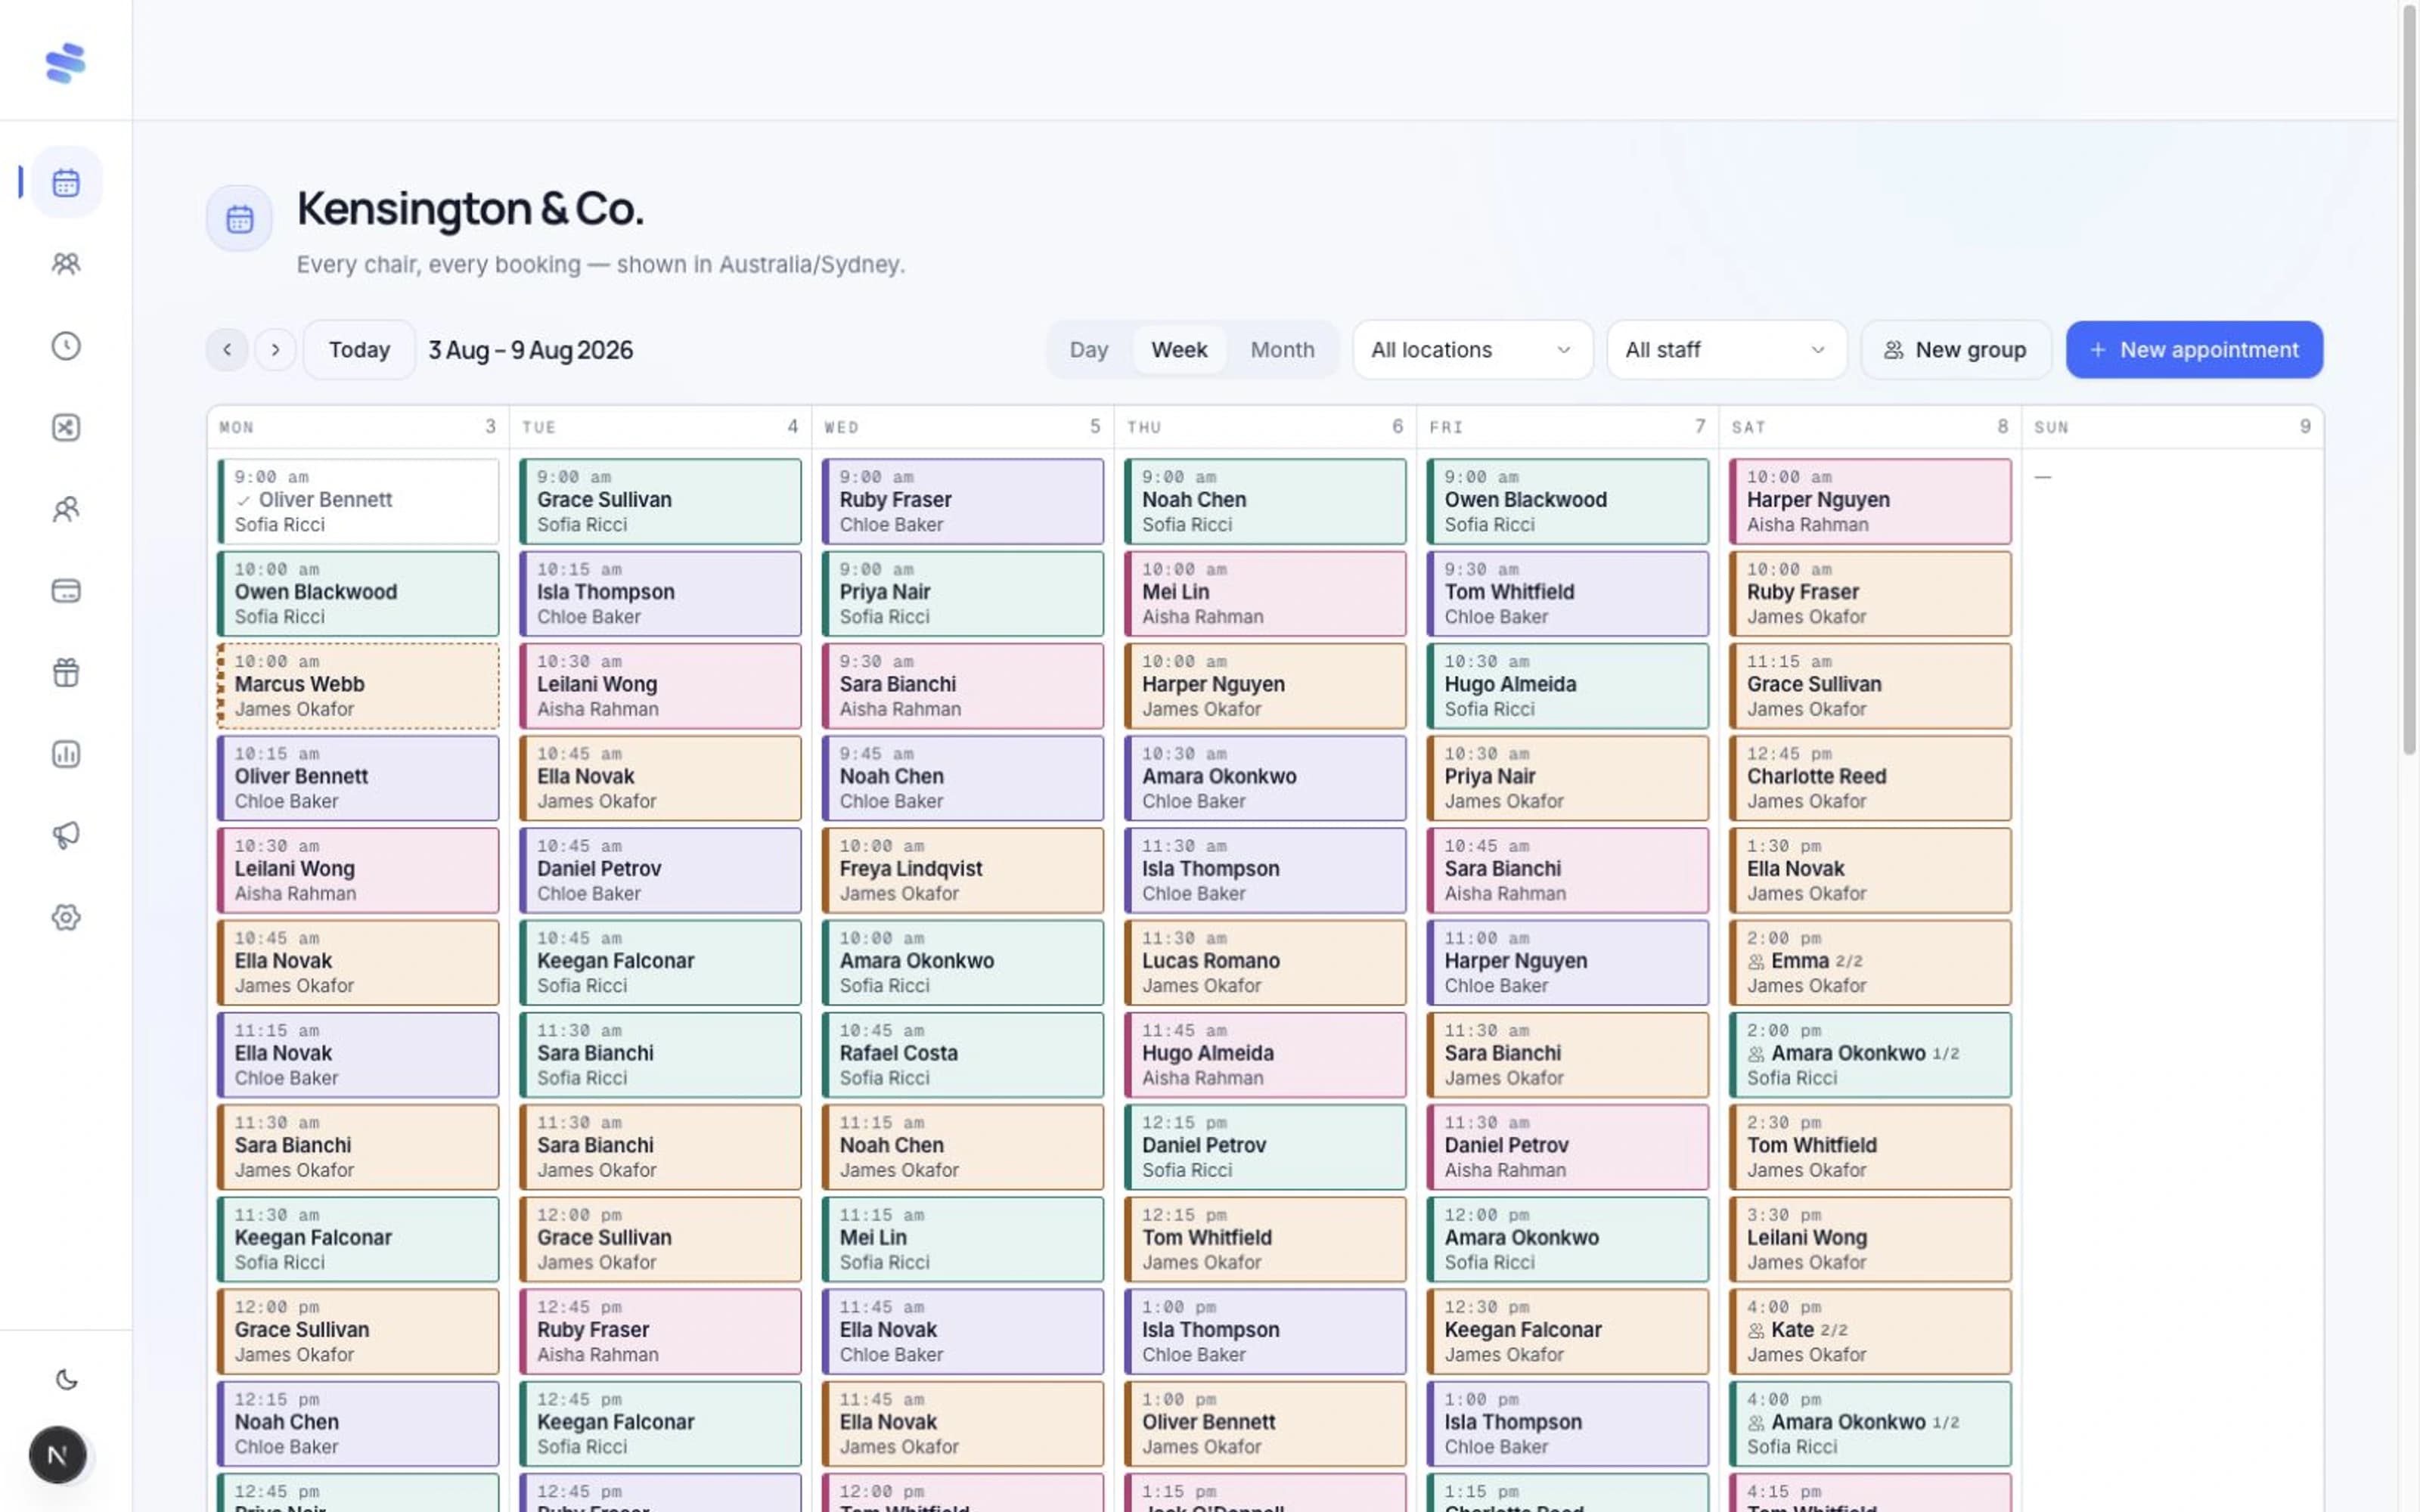Expand the All locations dropdown
This screenshot has width=2420, height=1512.
[x=1472, y=350]
